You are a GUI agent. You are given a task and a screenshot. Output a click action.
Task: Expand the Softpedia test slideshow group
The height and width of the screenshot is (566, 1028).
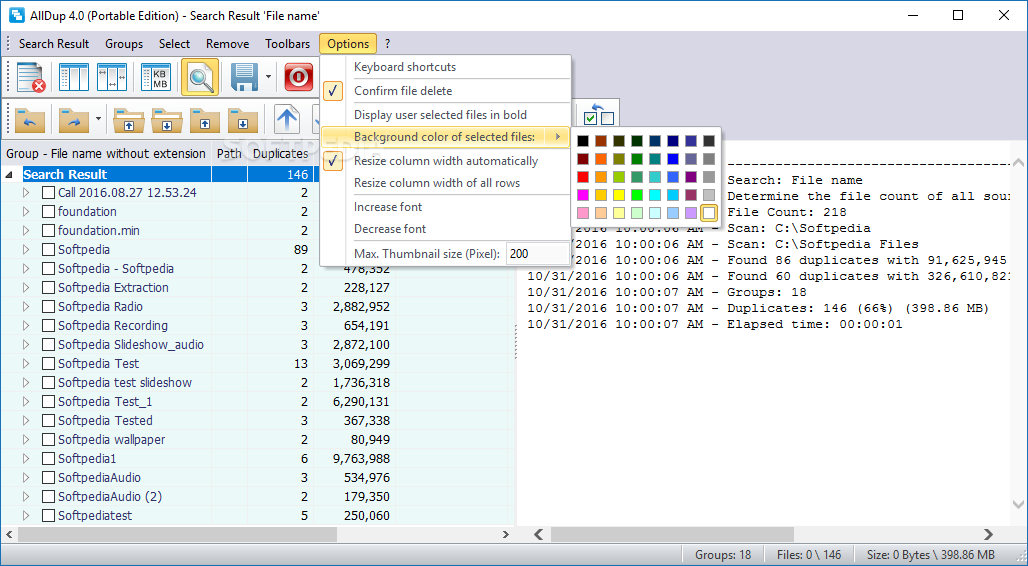click(26, 383)
